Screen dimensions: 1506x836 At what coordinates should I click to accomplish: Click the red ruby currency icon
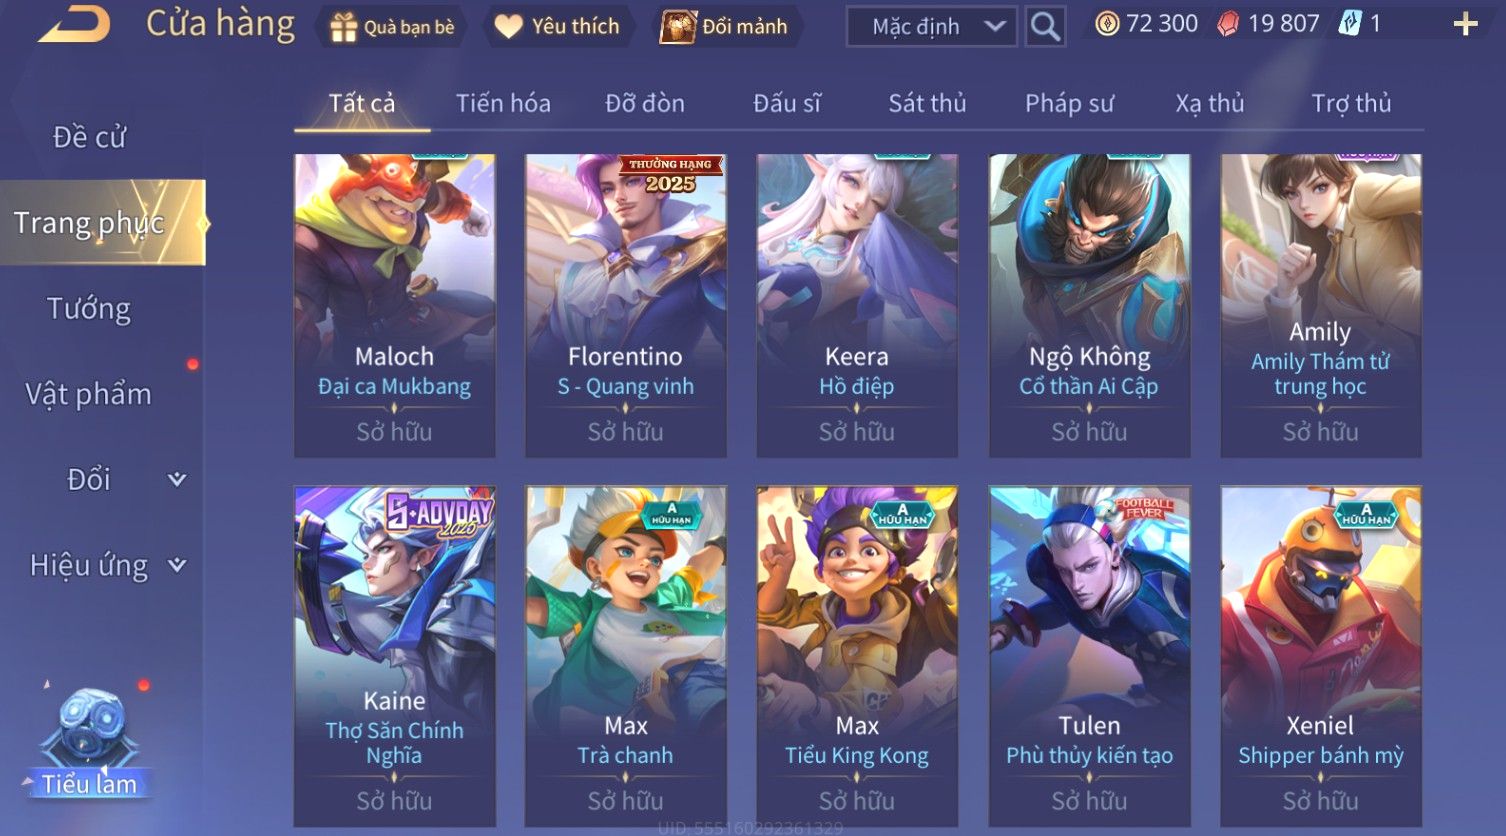click(1228, 24)
